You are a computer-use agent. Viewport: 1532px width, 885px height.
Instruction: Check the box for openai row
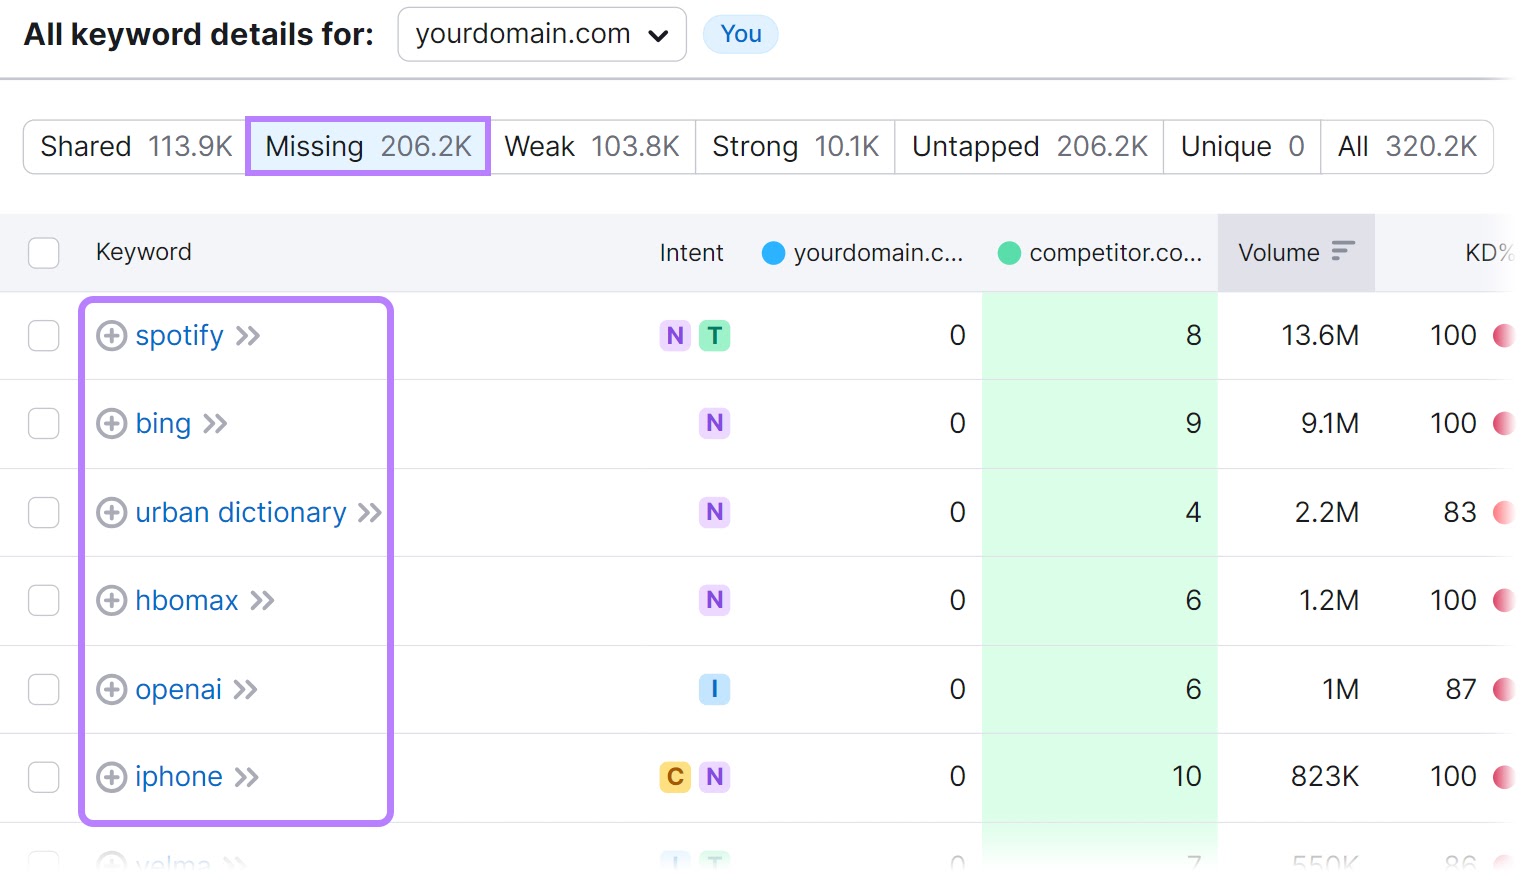pos(44,690)
